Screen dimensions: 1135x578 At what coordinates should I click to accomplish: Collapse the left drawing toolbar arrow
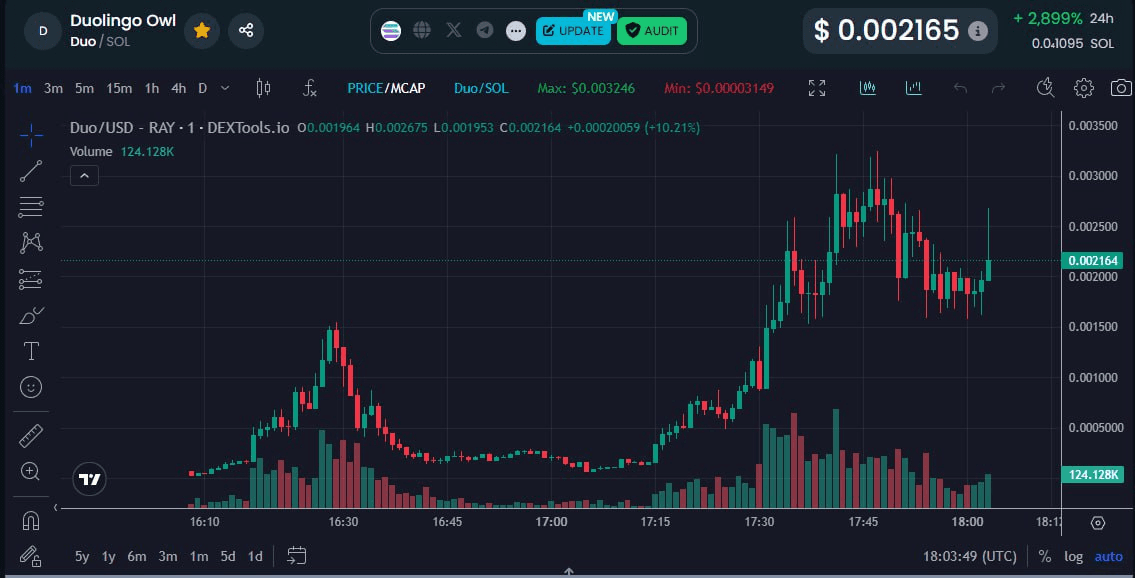[x=56, y=507]
